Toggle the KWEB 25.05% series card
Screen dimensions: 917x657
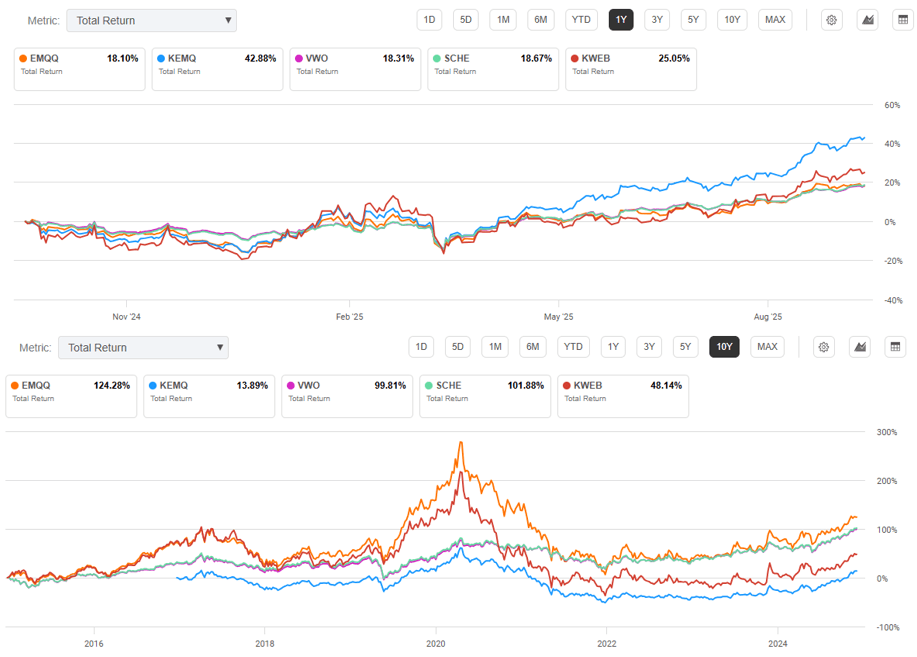(630, 69)
